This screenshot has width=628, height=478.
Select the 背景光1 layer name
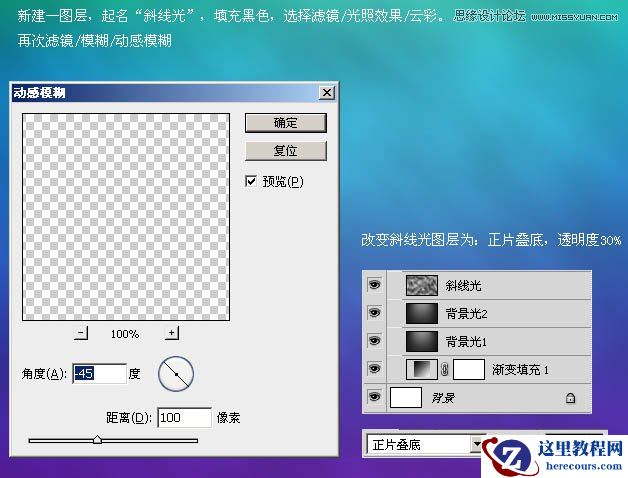(x=467, y=342)
